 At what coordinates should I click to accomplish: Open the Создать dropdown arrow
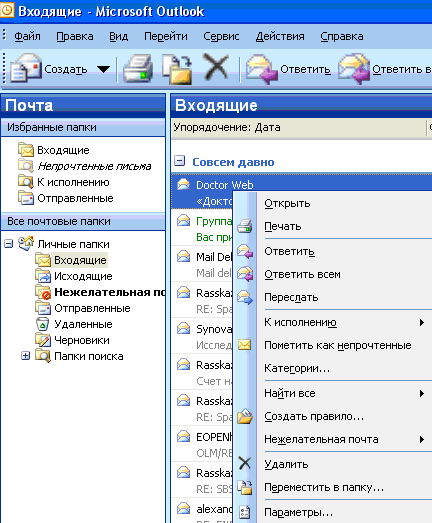(x=103, y=69)
